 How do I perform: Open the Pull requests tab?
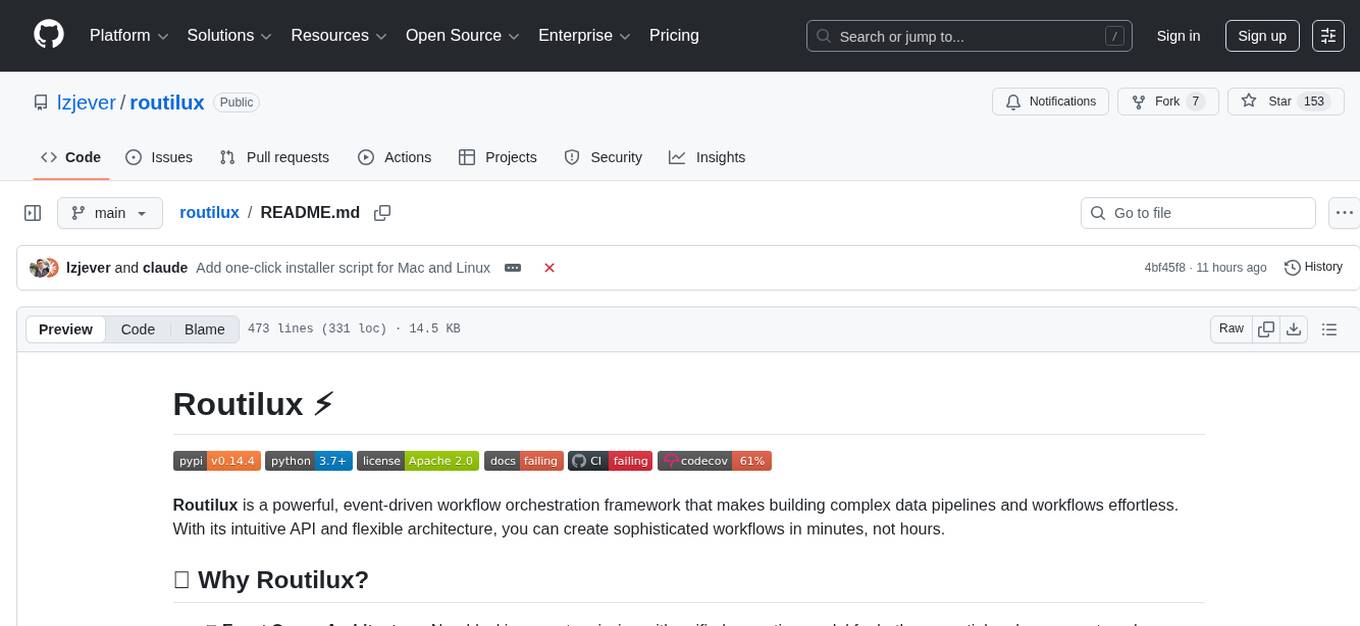(274, 157)
